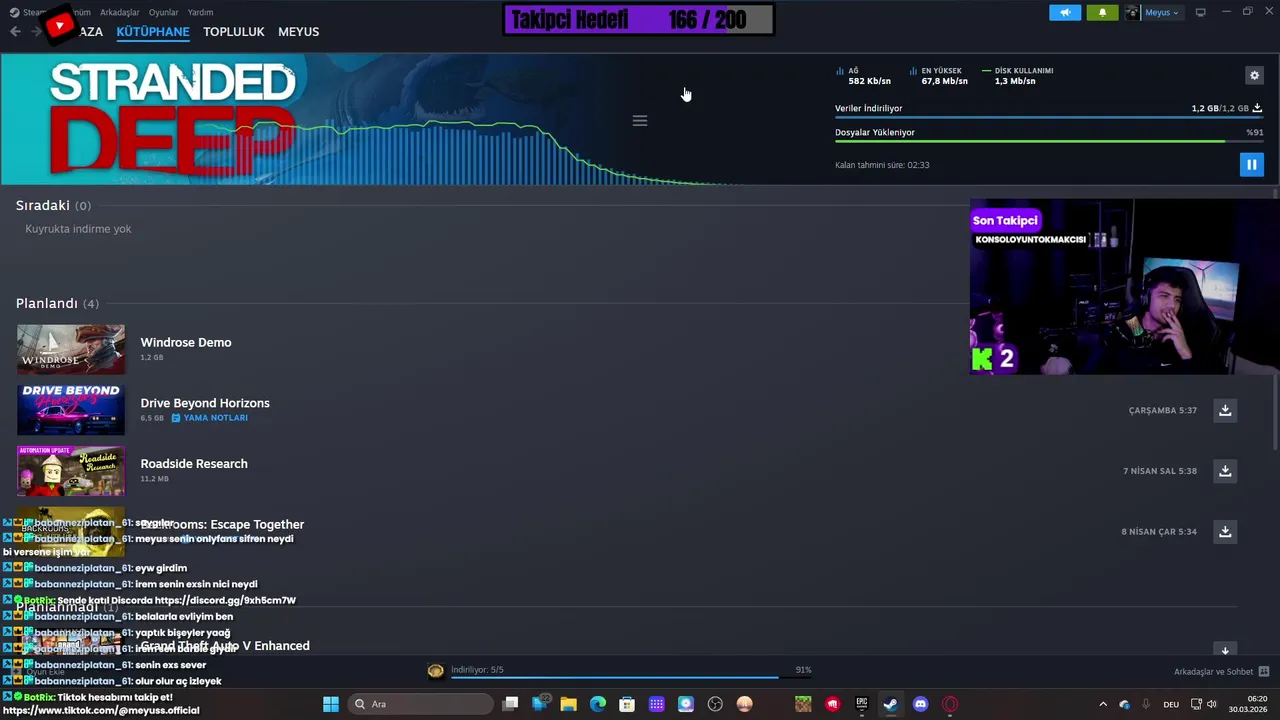1280x720 pixels.
Task: Click the bottom İndiriliyor 5/5 progress bar
Action: (x=631, y=677)
